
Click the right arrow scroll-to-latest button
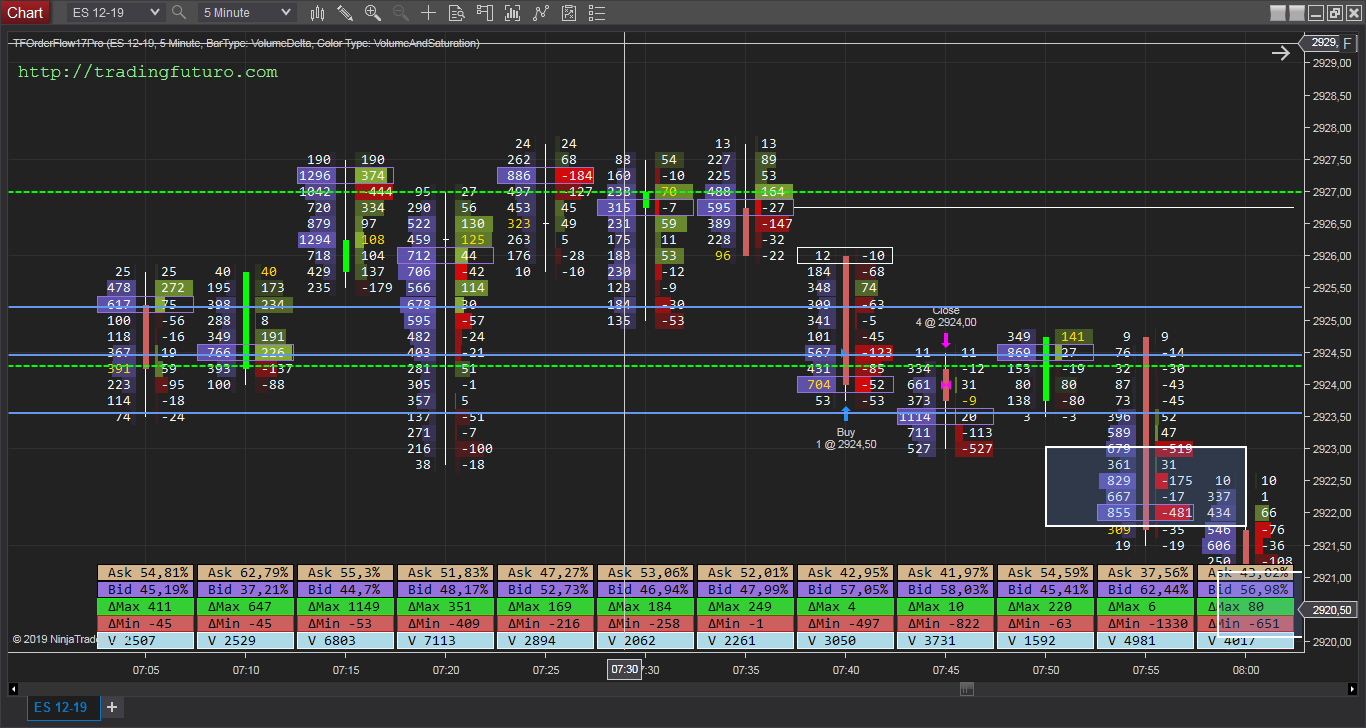1281,54
